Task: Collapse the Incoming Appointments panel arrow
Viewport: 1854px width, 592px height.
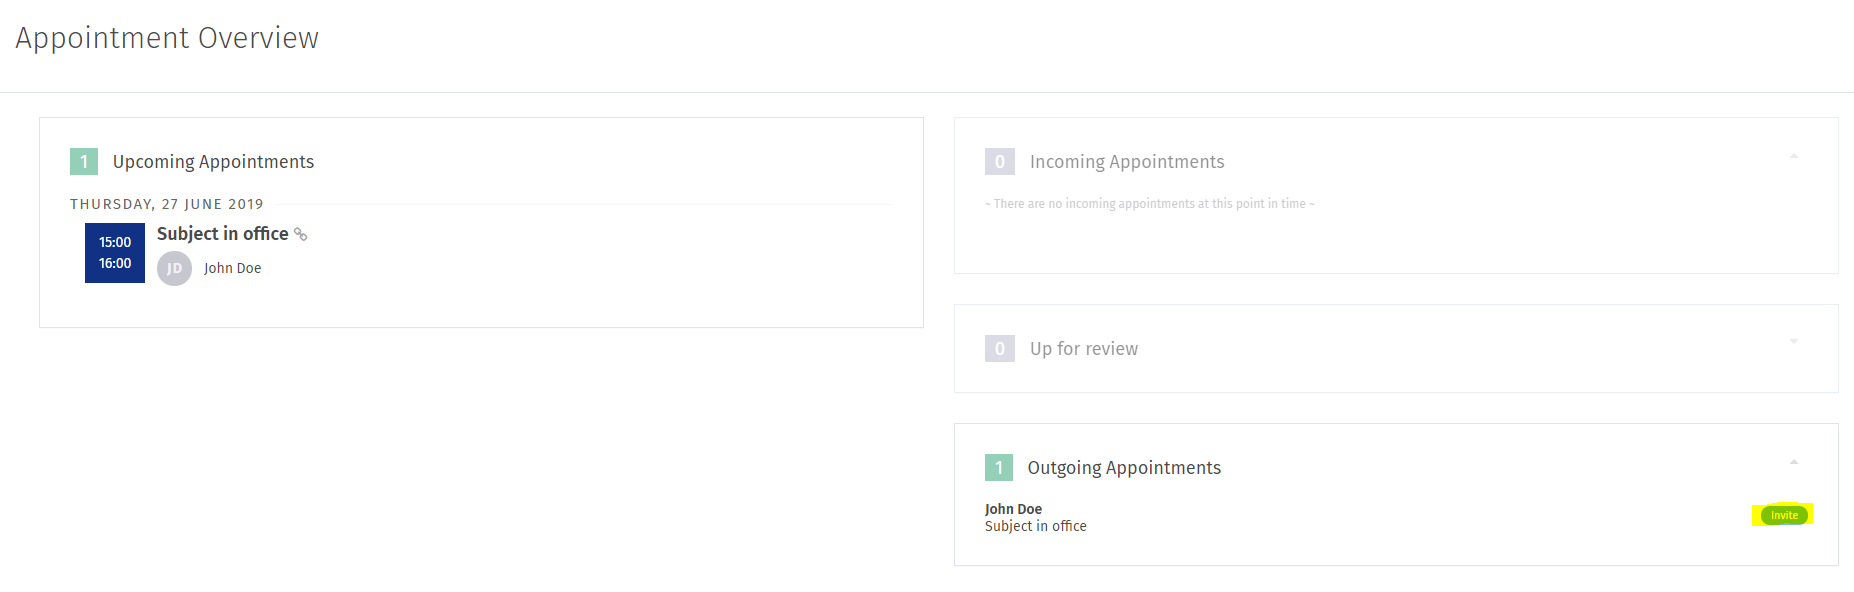Action: (1794, 156)
